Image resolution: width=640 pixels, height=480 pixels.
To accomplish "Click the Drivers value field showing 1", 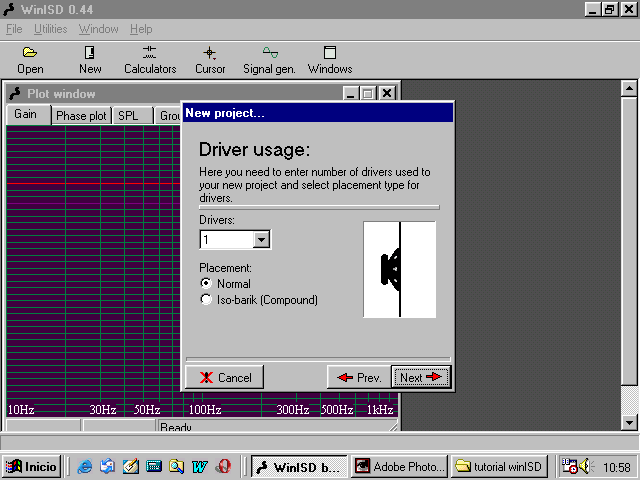I will click(x=227, y=240).
